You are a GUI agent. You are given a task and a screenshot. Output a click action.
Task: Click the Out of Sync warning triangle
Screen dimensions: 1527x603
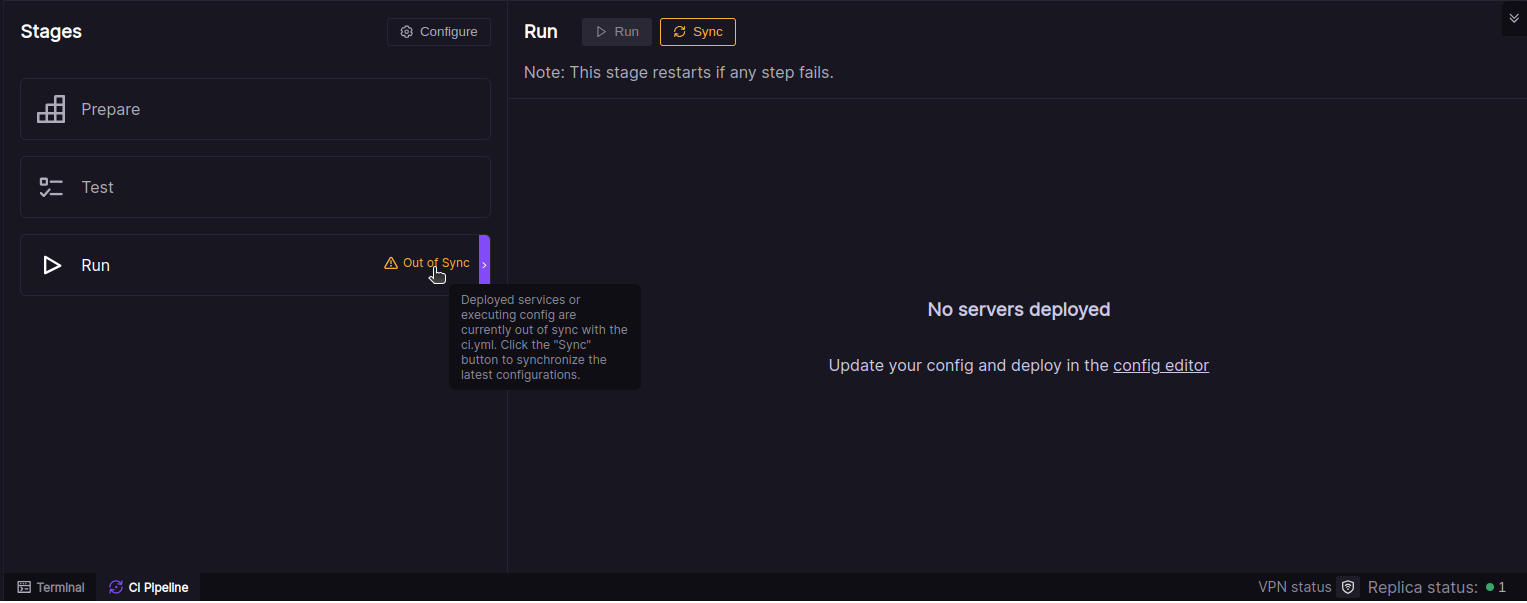[391, 263]
